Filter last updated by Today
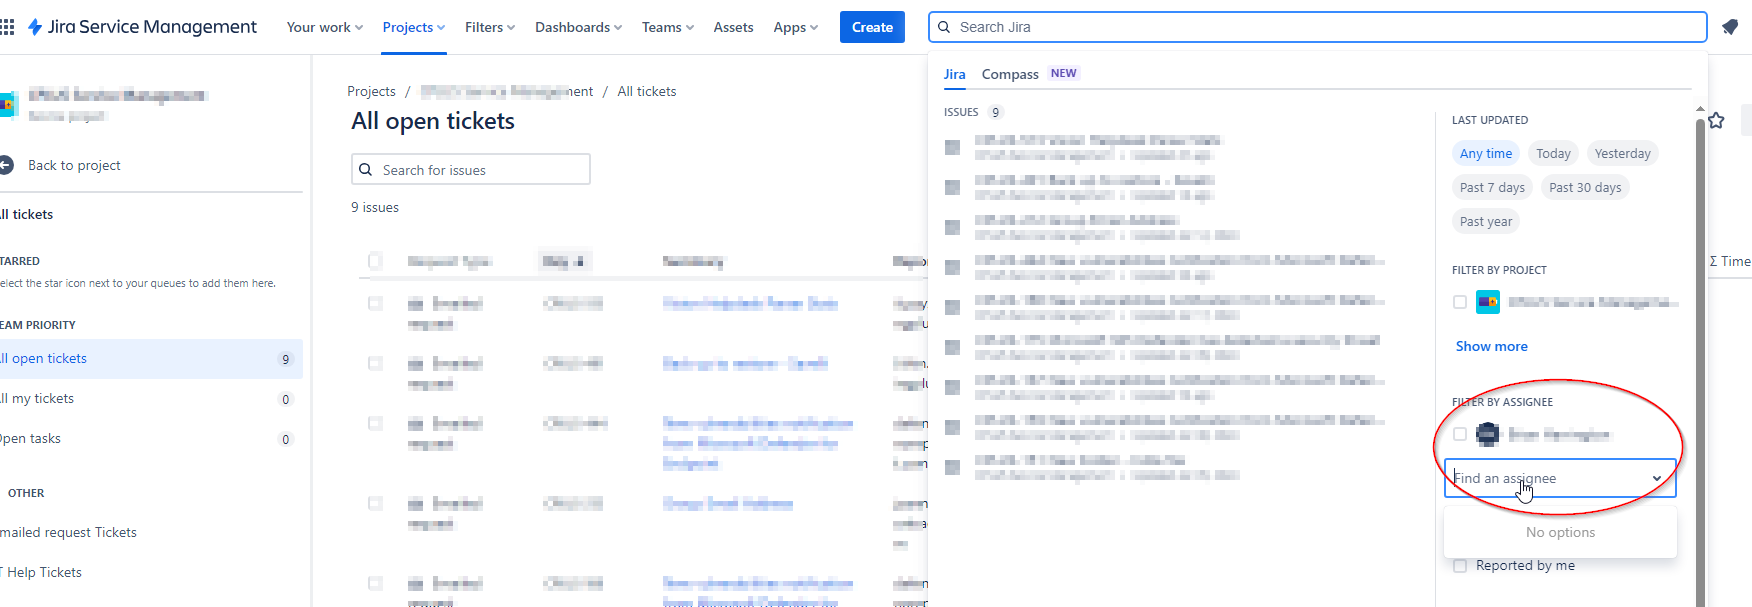1752x607 pixels. pos(1553,153)
